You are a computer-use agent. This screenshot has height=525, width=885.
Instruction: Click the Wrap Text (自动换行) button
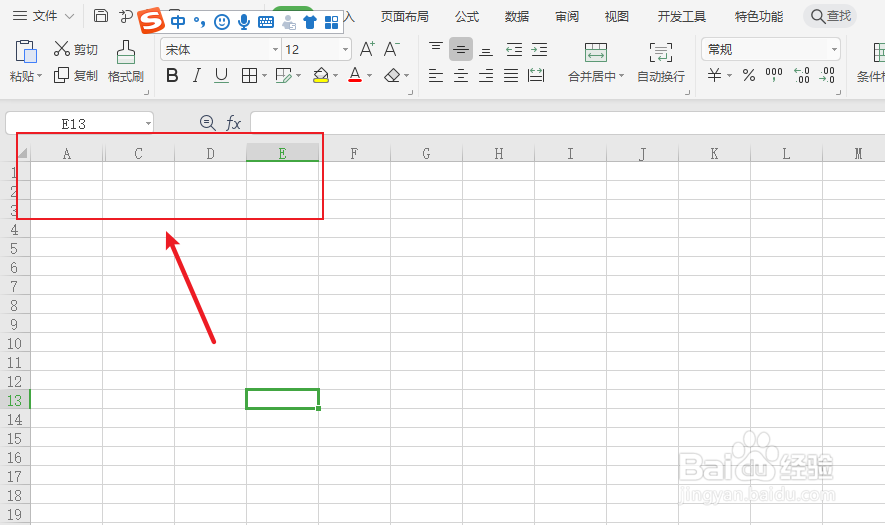click(x=661, y=62)
